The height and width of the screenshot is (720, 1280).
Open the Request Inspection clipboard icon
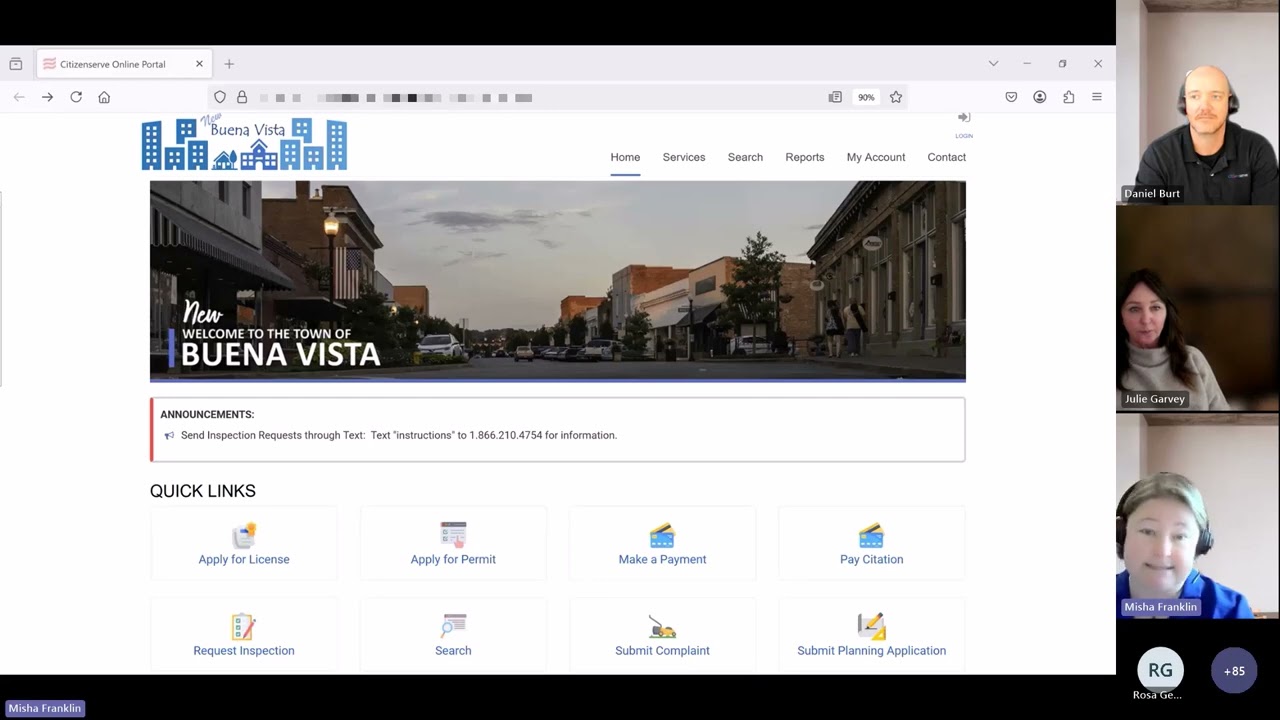244,626
